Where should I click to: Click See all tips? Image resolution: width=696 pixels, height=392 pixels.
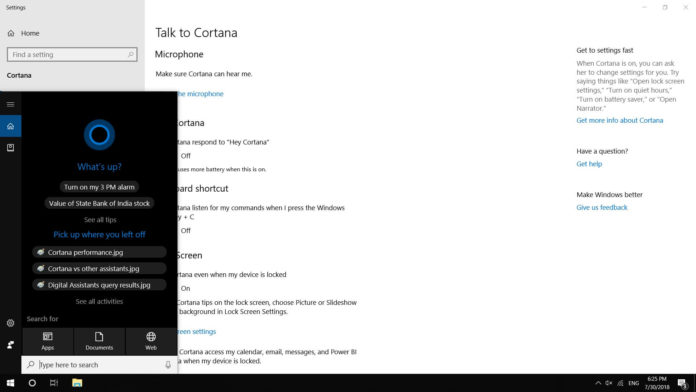(x=100, y=220)
